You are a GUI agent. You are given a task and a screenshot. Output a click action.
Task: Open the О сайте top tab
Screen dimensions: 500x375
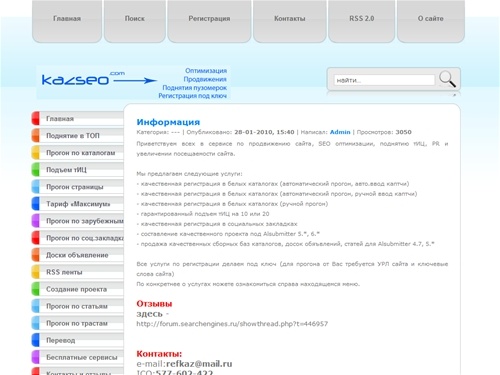click(431, 21)
